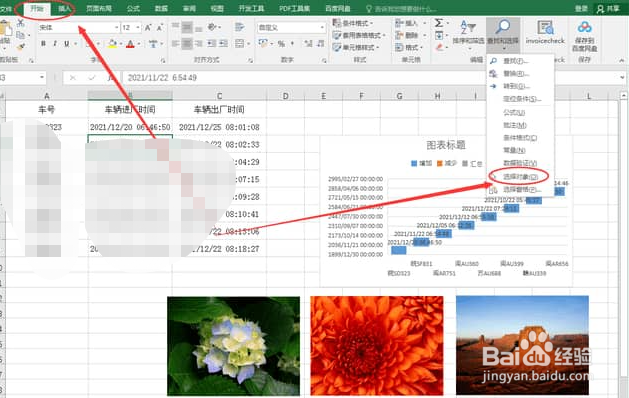This screenshot has height=398, width=629.
Task: Switch to the 数据 (Data) tab
Action: (x=161, y=8)
